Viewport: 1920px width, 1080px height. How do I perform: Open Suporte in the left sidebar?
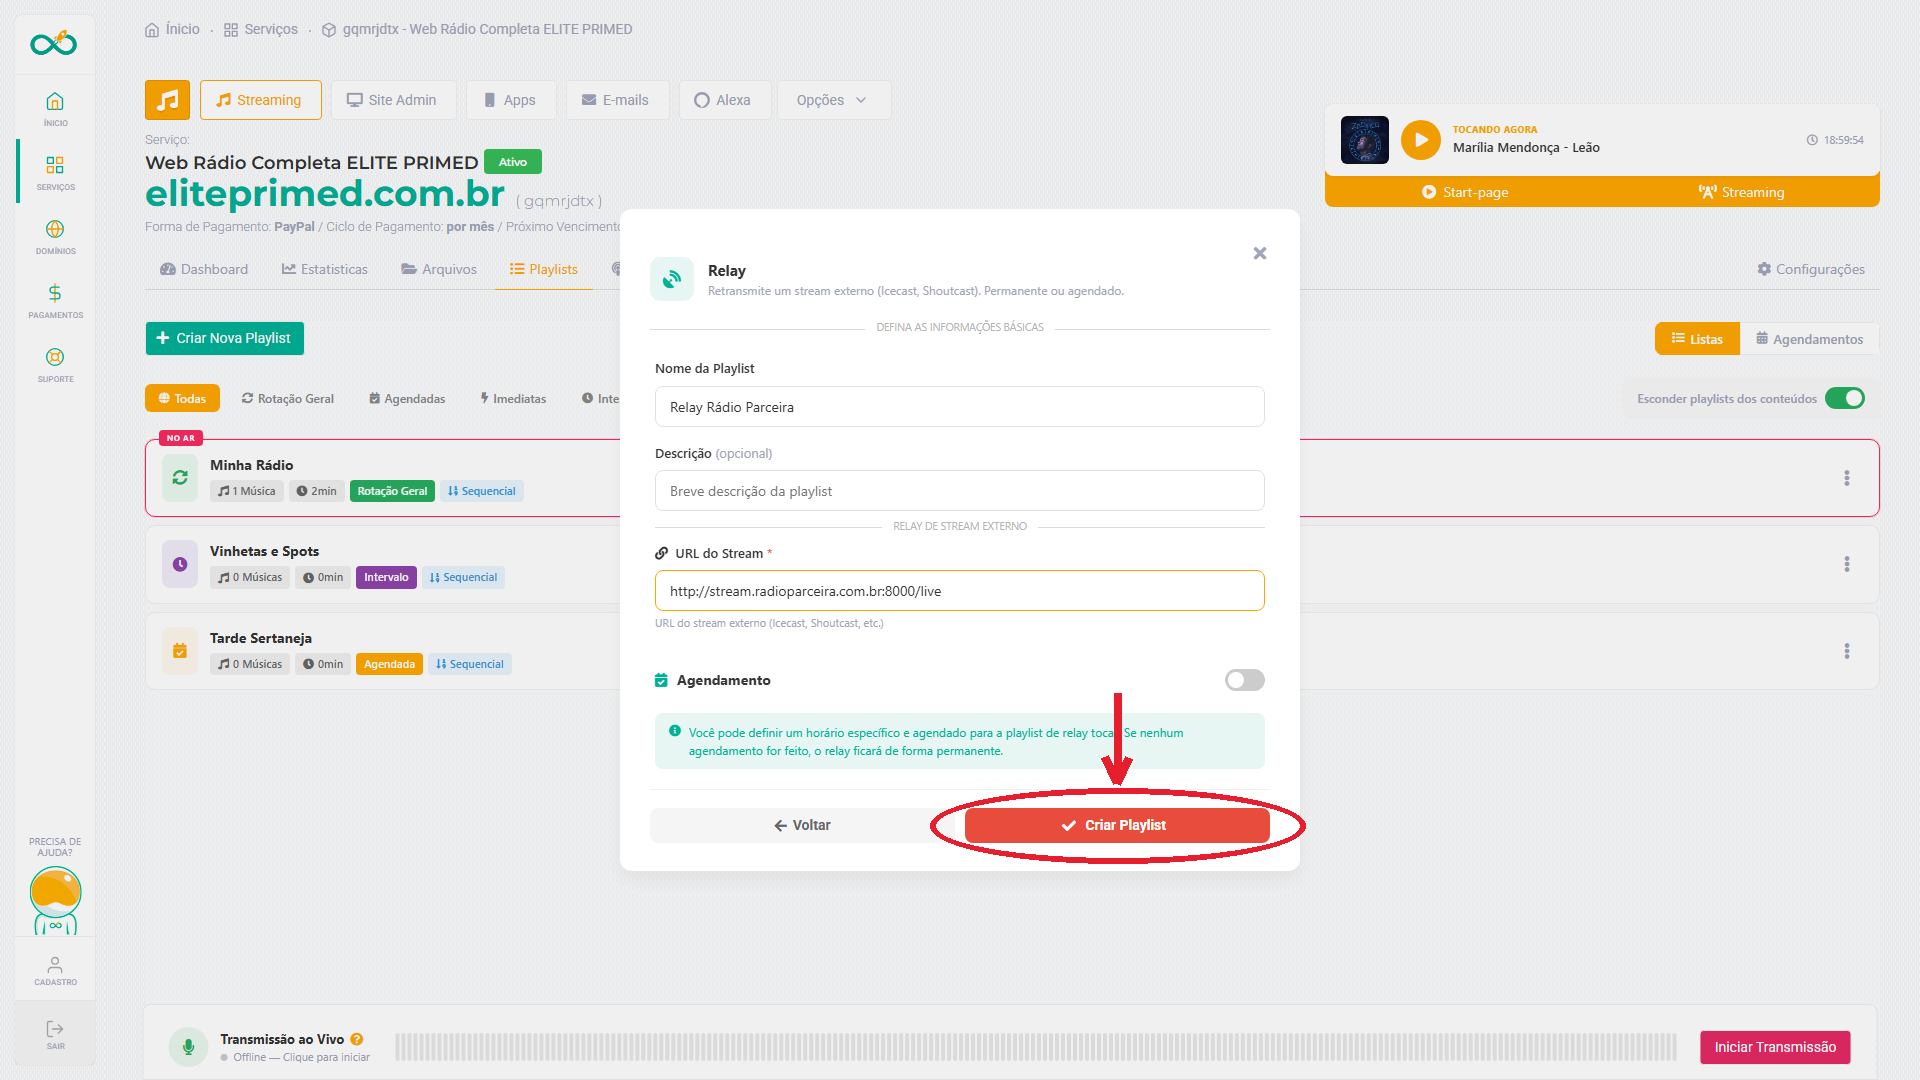click(55, 364)
